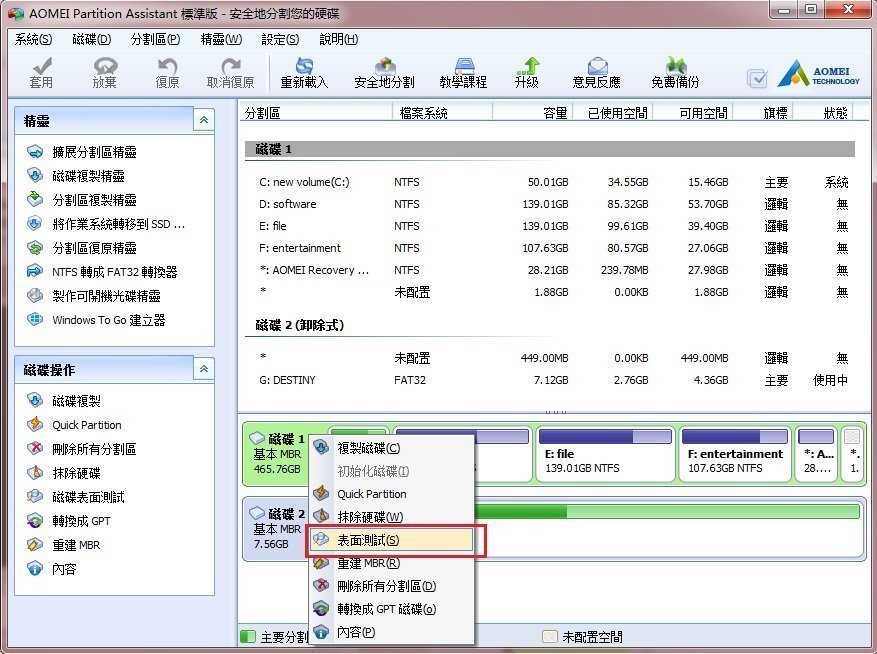Choose 重建 MBR(R) in the context menu
This screenshot has height=654, width=877.
coord(392,563)
